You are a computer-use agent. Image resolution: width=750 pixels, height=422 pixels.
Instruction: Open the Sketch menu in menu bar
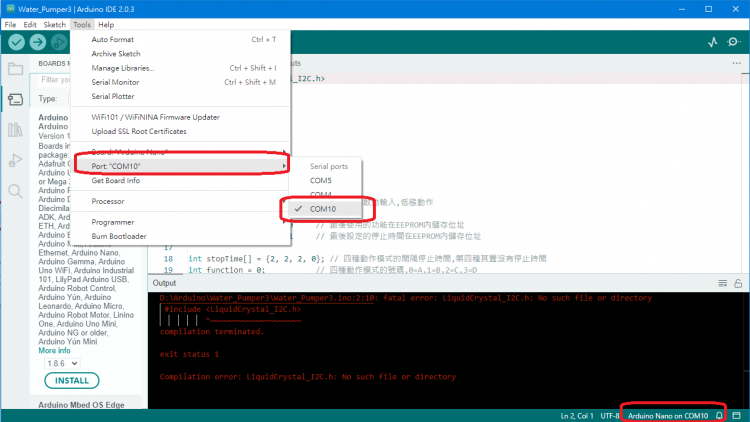(55, 24)
